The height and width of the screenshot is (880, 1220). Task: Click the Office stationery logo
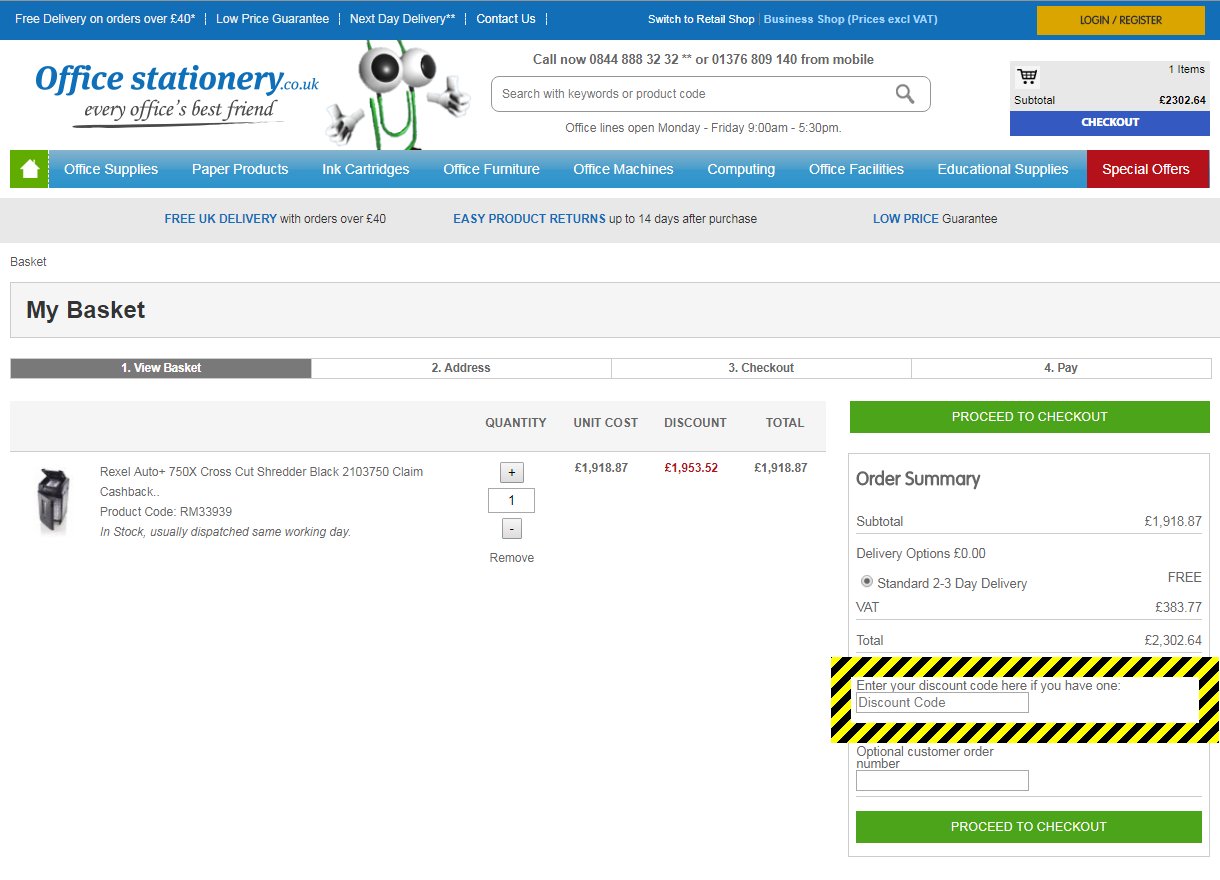click(x=176, y=96)
